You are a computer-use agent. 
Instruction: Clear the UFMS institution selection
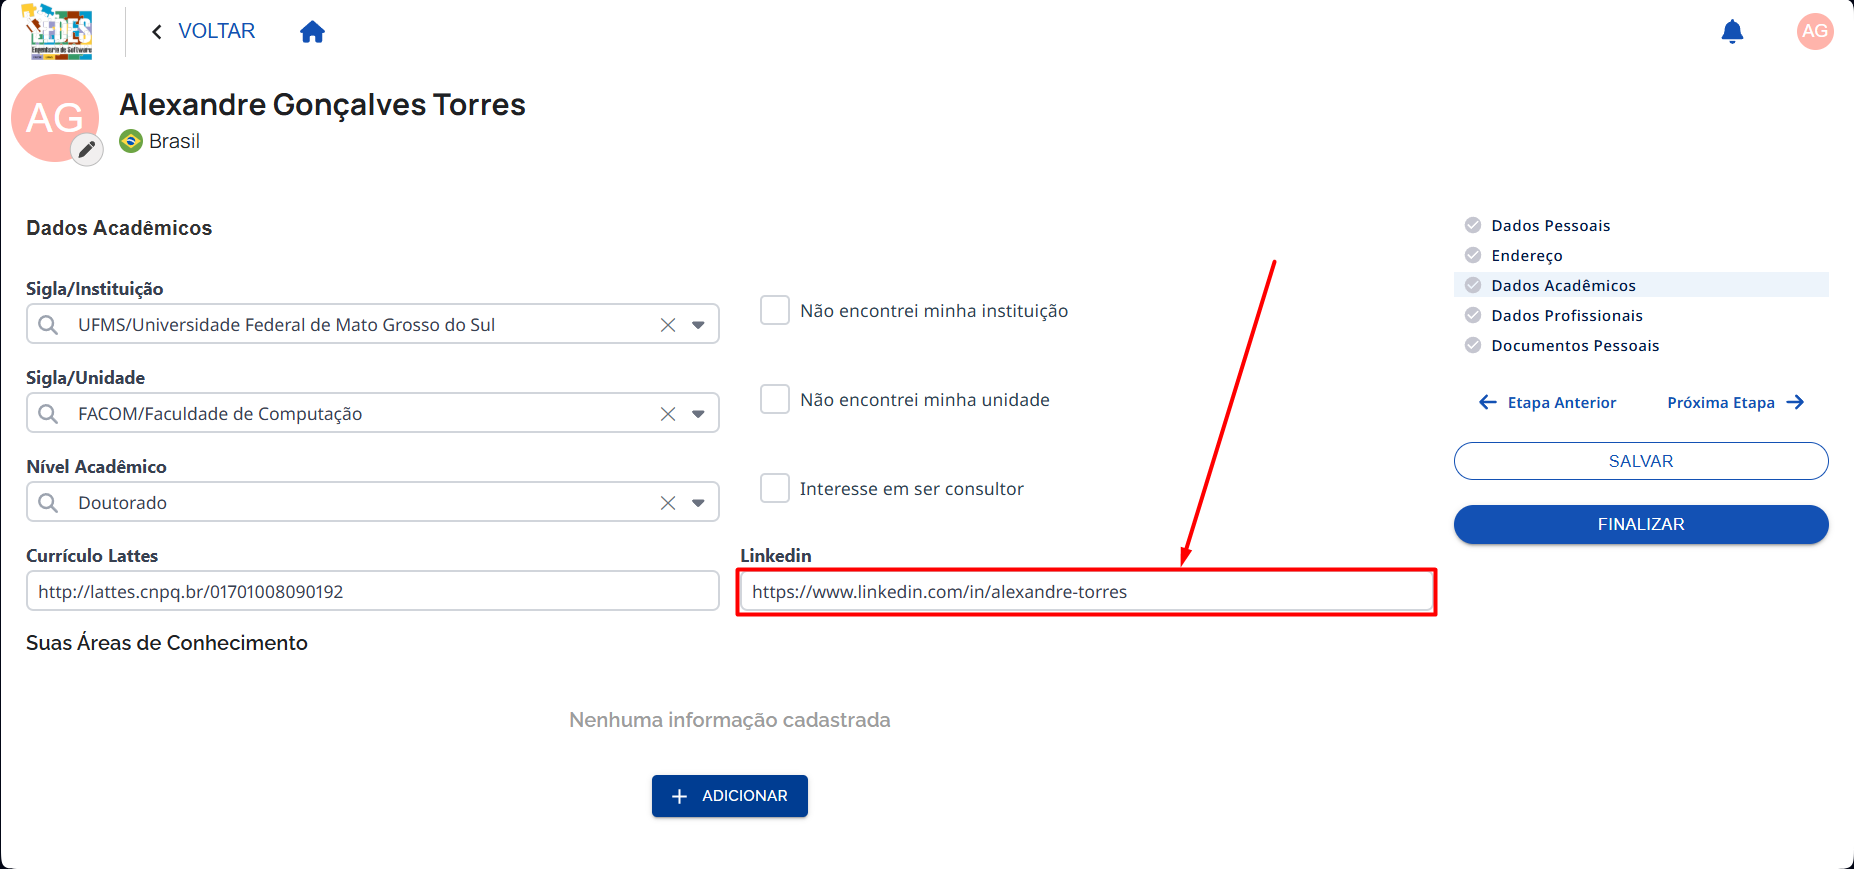coord(668,325)
